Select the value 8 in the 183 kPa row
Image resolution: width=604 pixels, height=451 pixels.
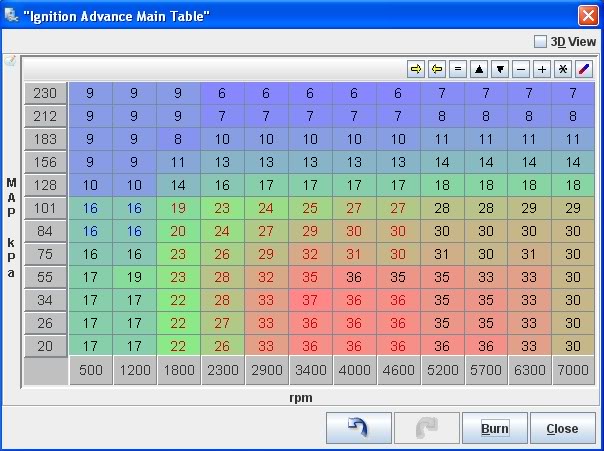[178, 139]
